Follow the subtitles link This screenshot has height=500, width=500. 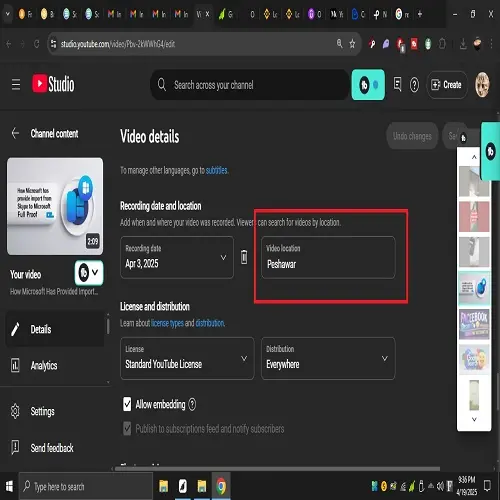[216, 170]
